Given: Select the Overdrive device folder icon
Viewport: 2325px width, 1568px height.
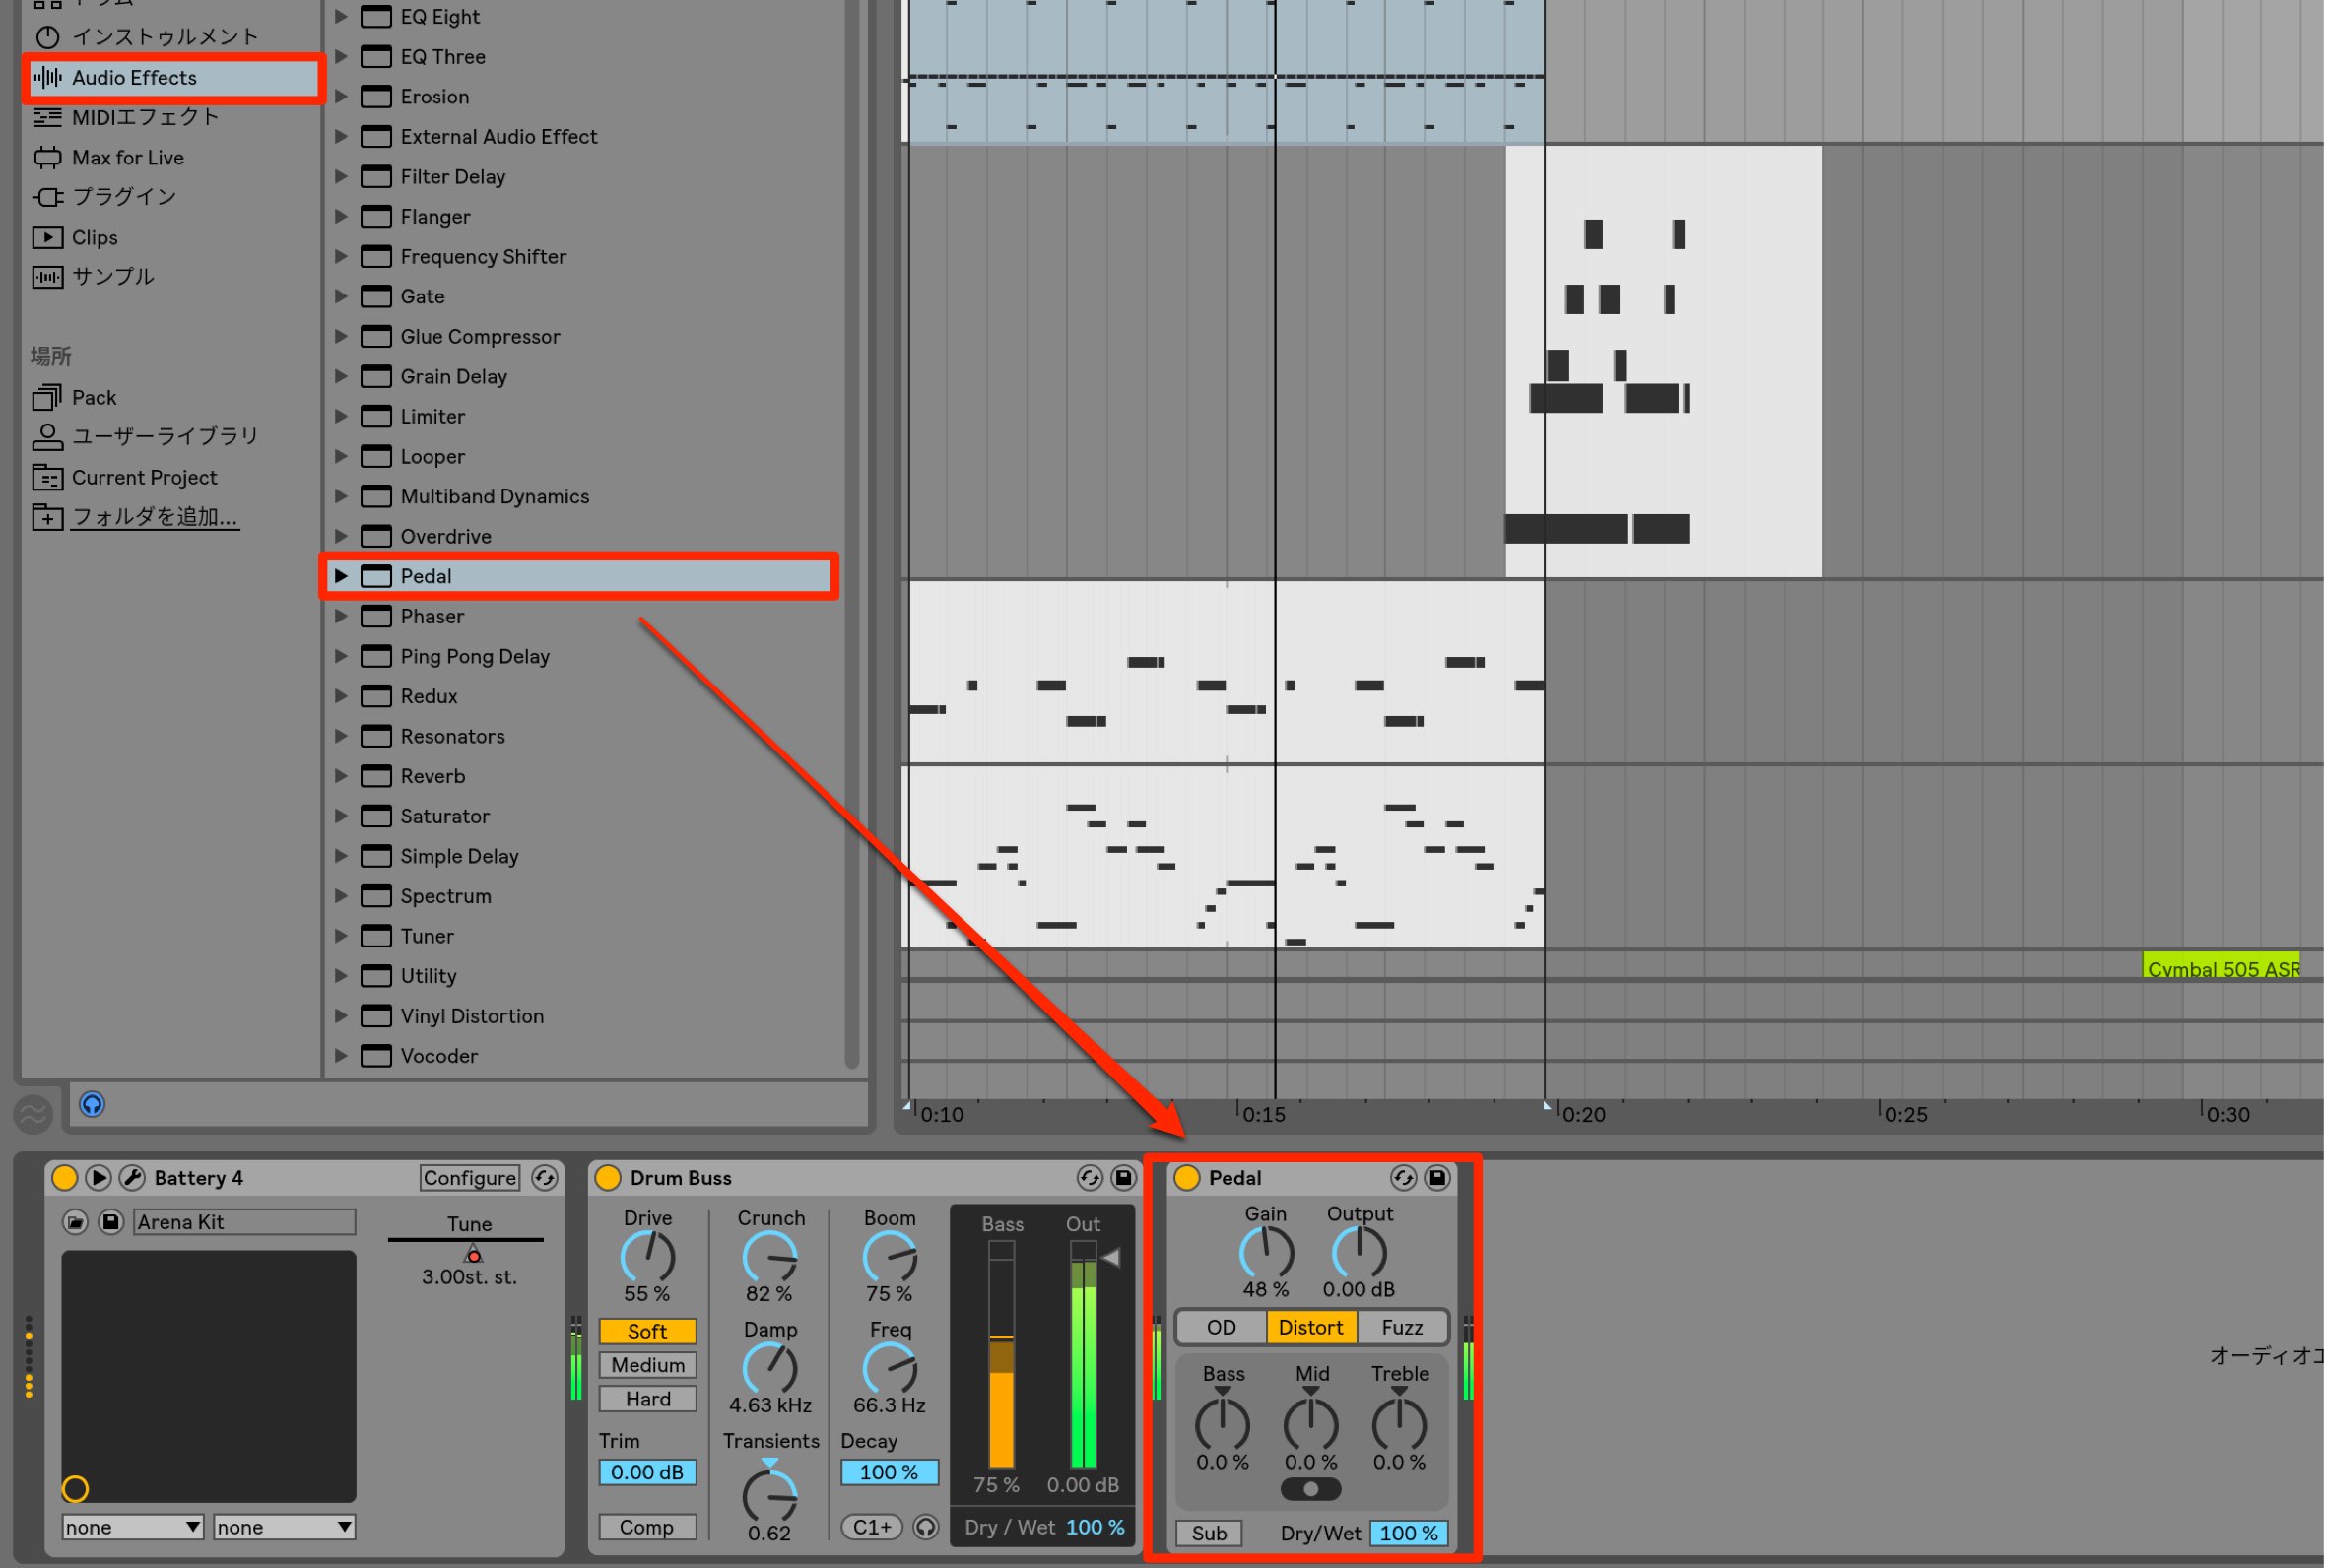Looking at the screenshot, I should [x=376, y=536].
